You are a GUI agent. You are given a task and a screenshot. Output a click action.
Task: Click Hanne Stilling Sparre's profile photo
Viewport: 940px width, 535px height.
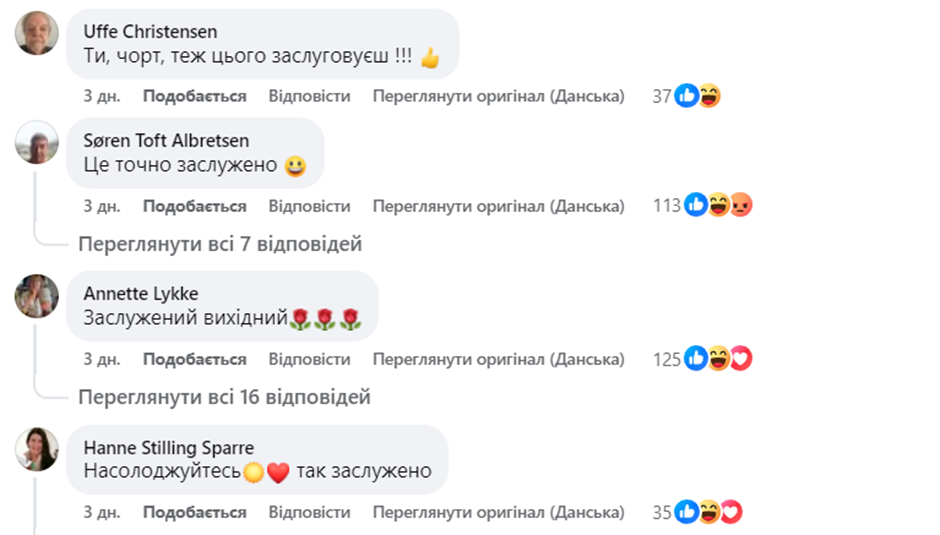(36, 448)
